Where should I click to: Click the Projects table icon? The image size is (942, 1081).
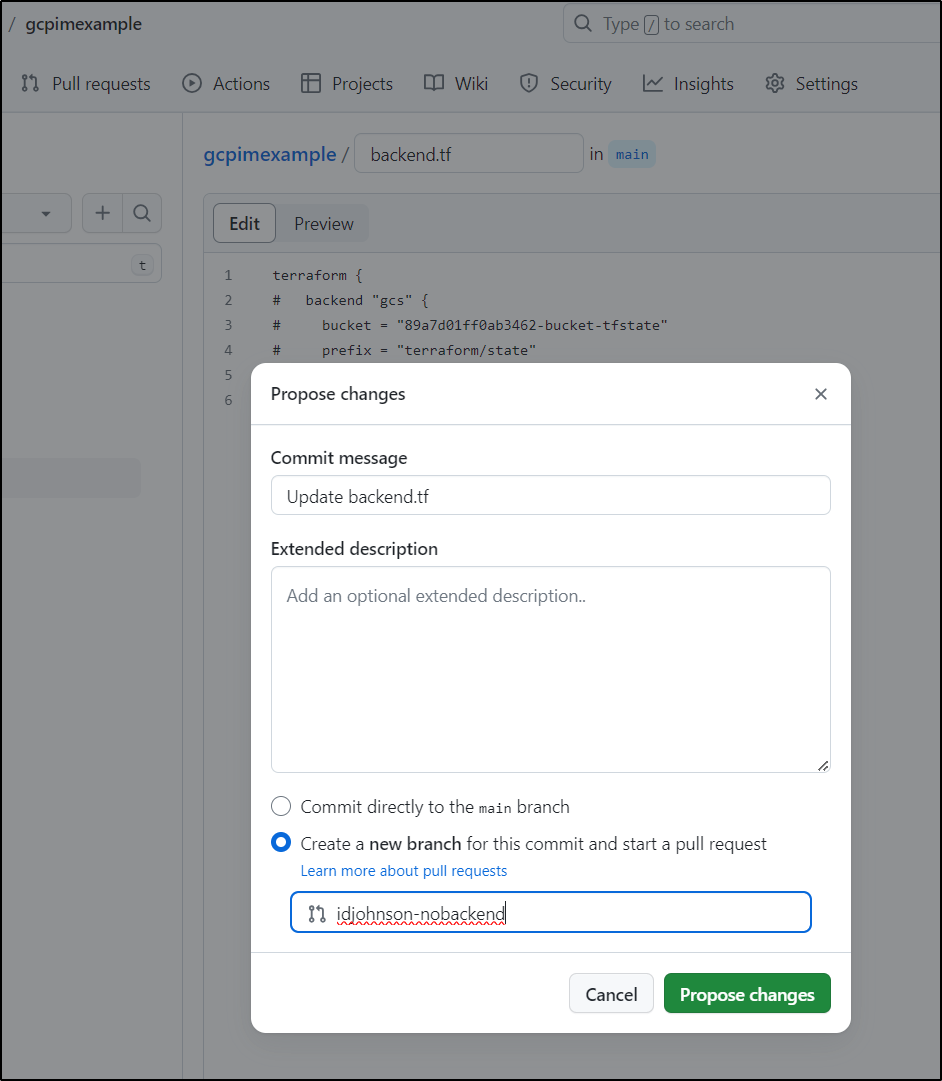pos(311,83)
